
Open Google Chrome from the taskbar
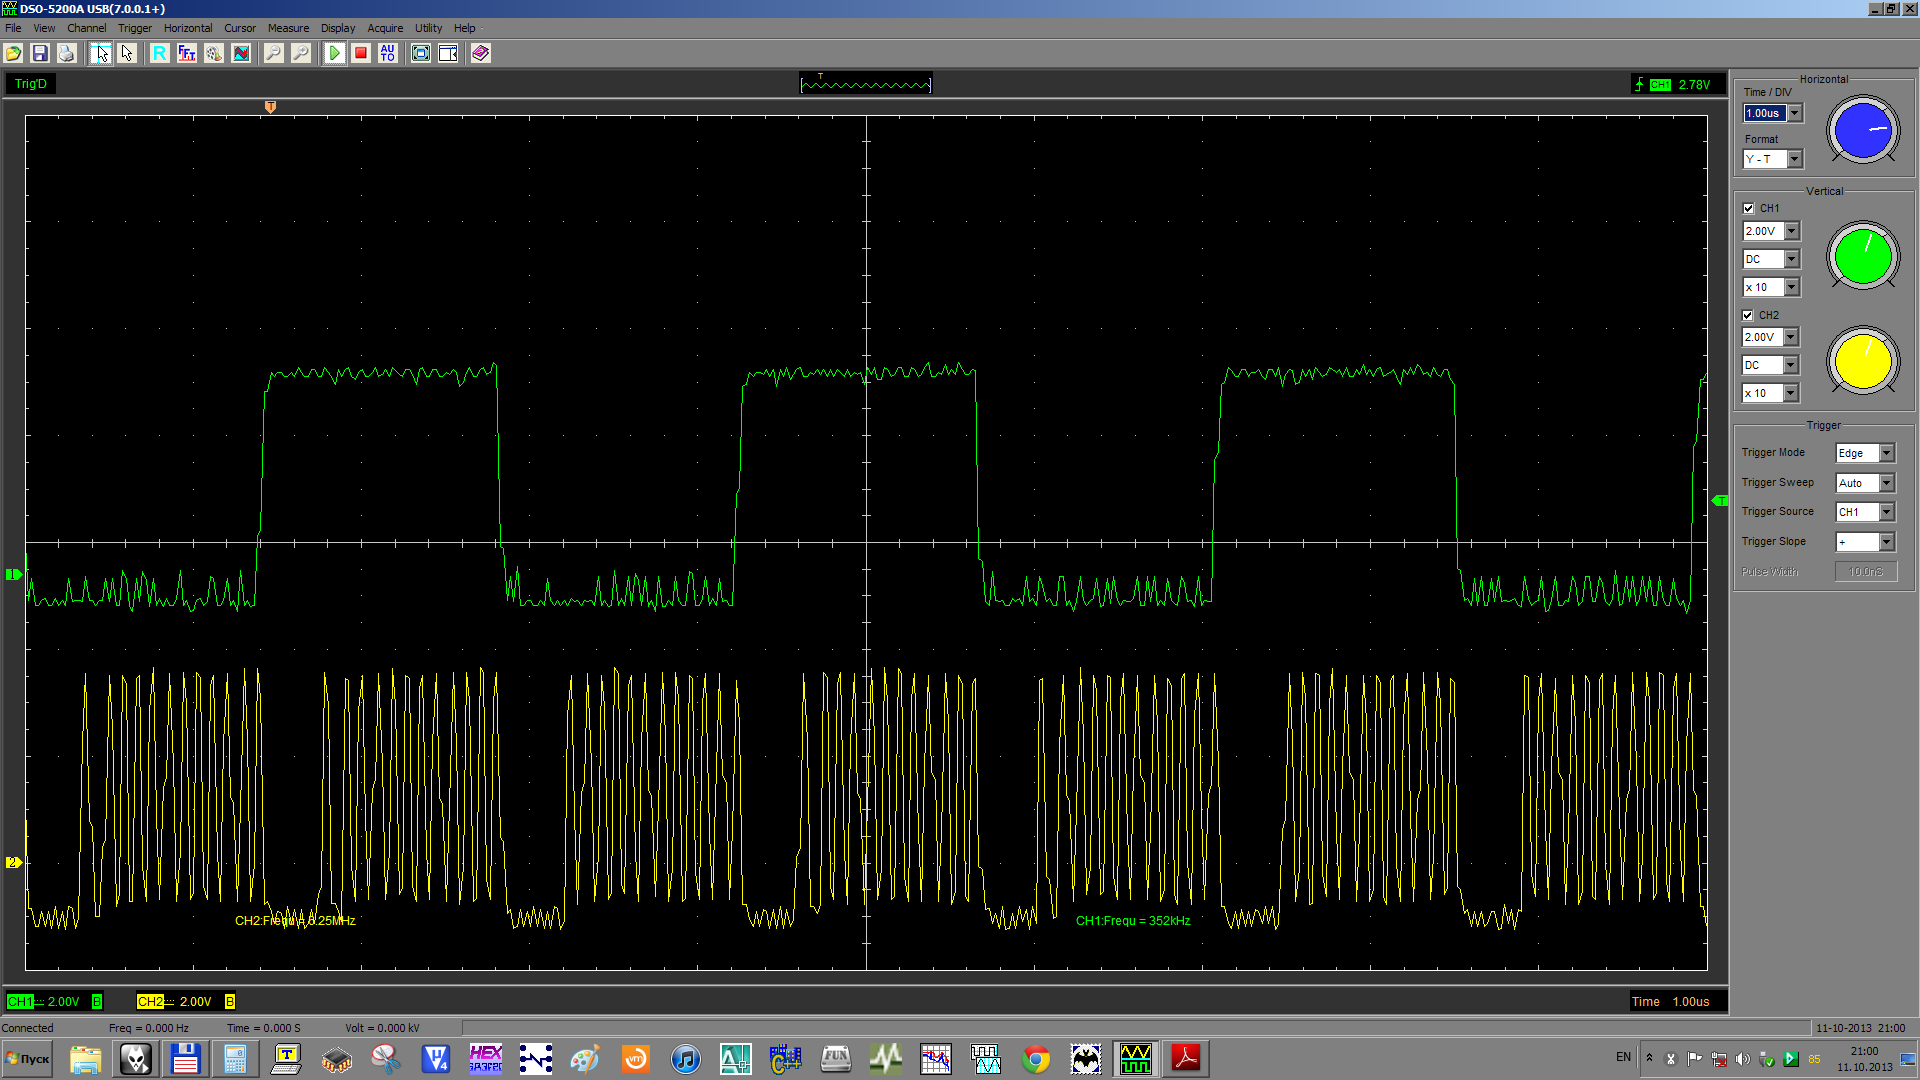[x=1036, y=1058]
